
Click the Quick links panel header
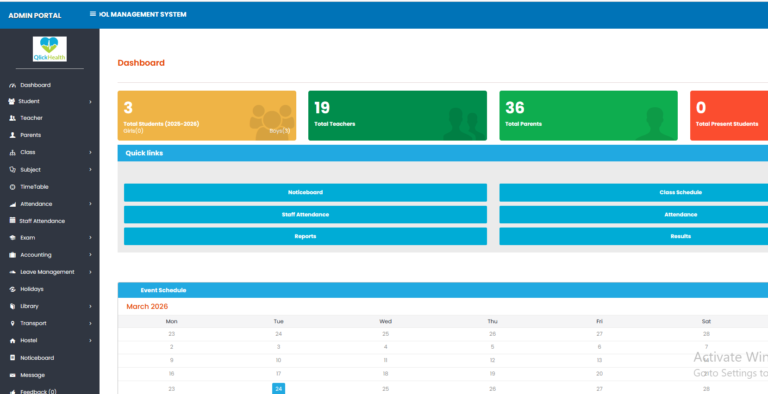(443, 153)
